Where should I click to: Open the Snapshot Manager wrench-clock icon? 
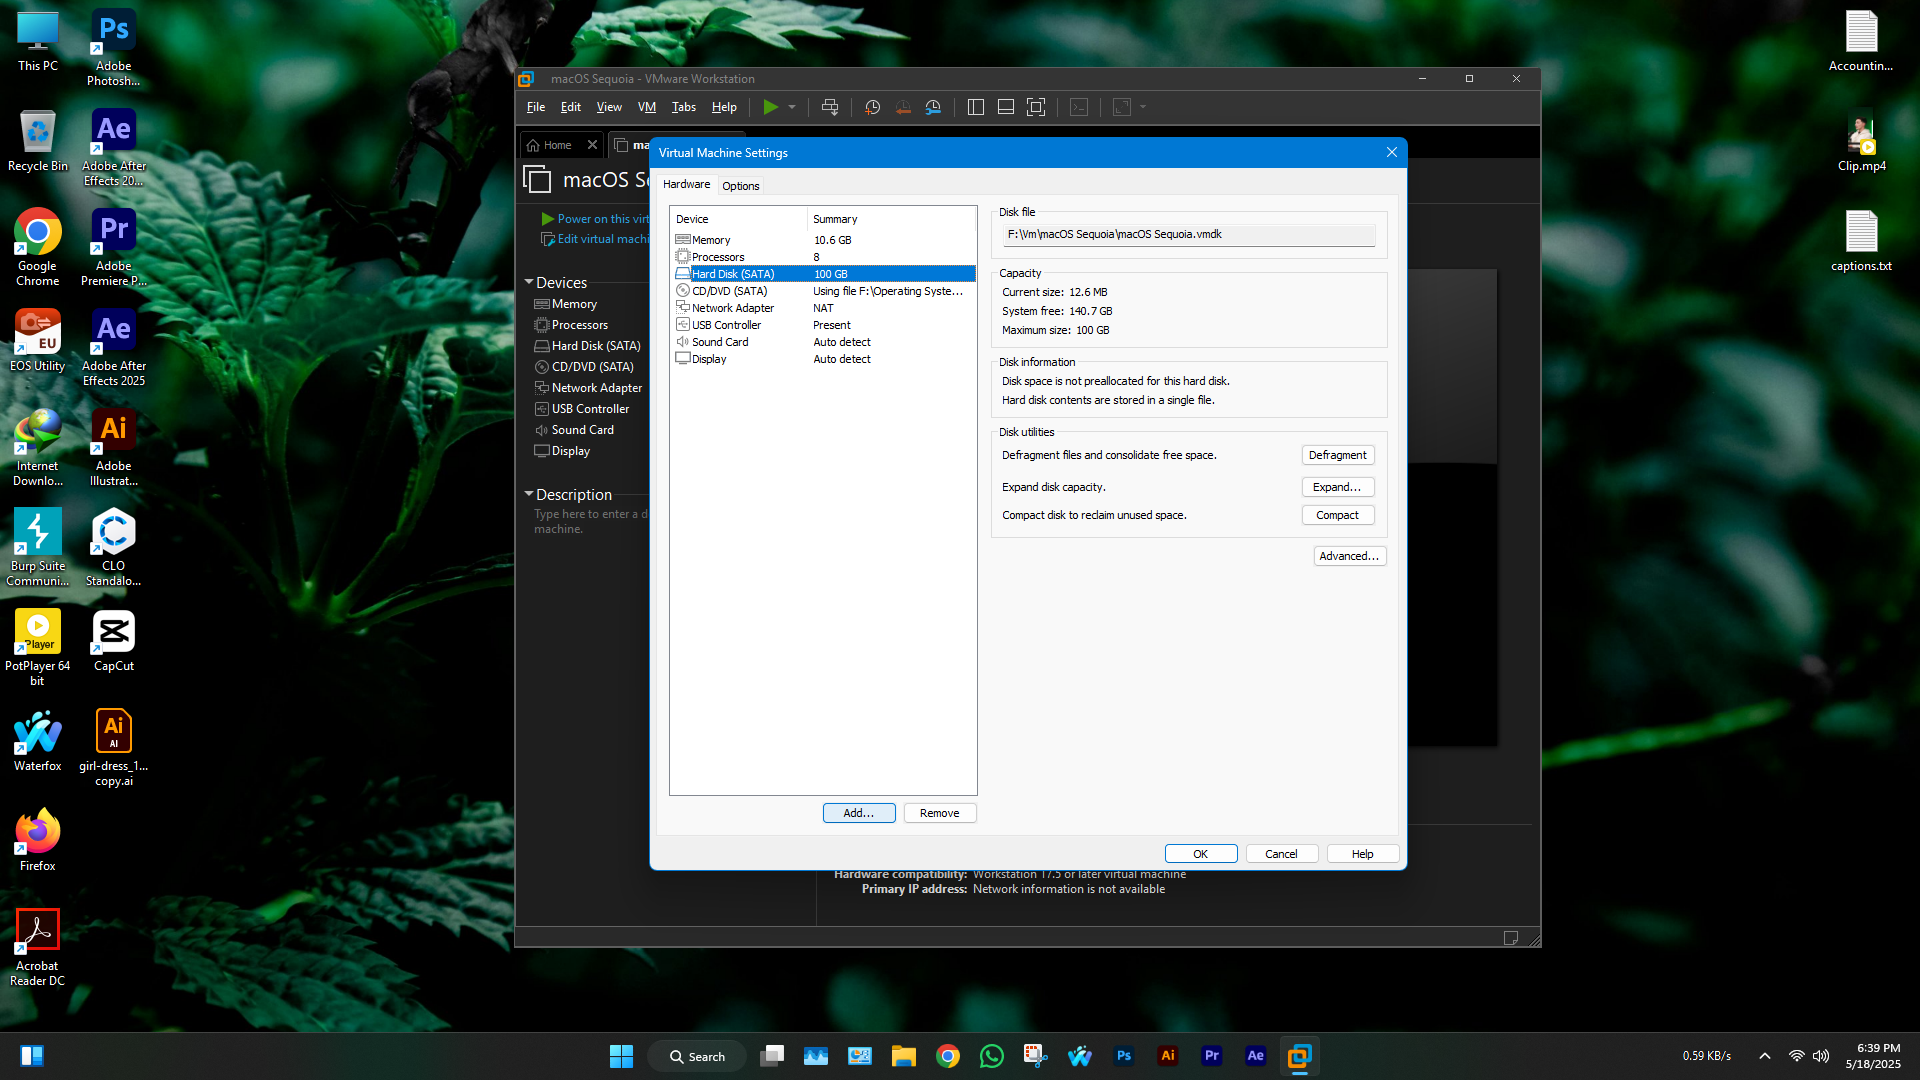coord(933,107)
